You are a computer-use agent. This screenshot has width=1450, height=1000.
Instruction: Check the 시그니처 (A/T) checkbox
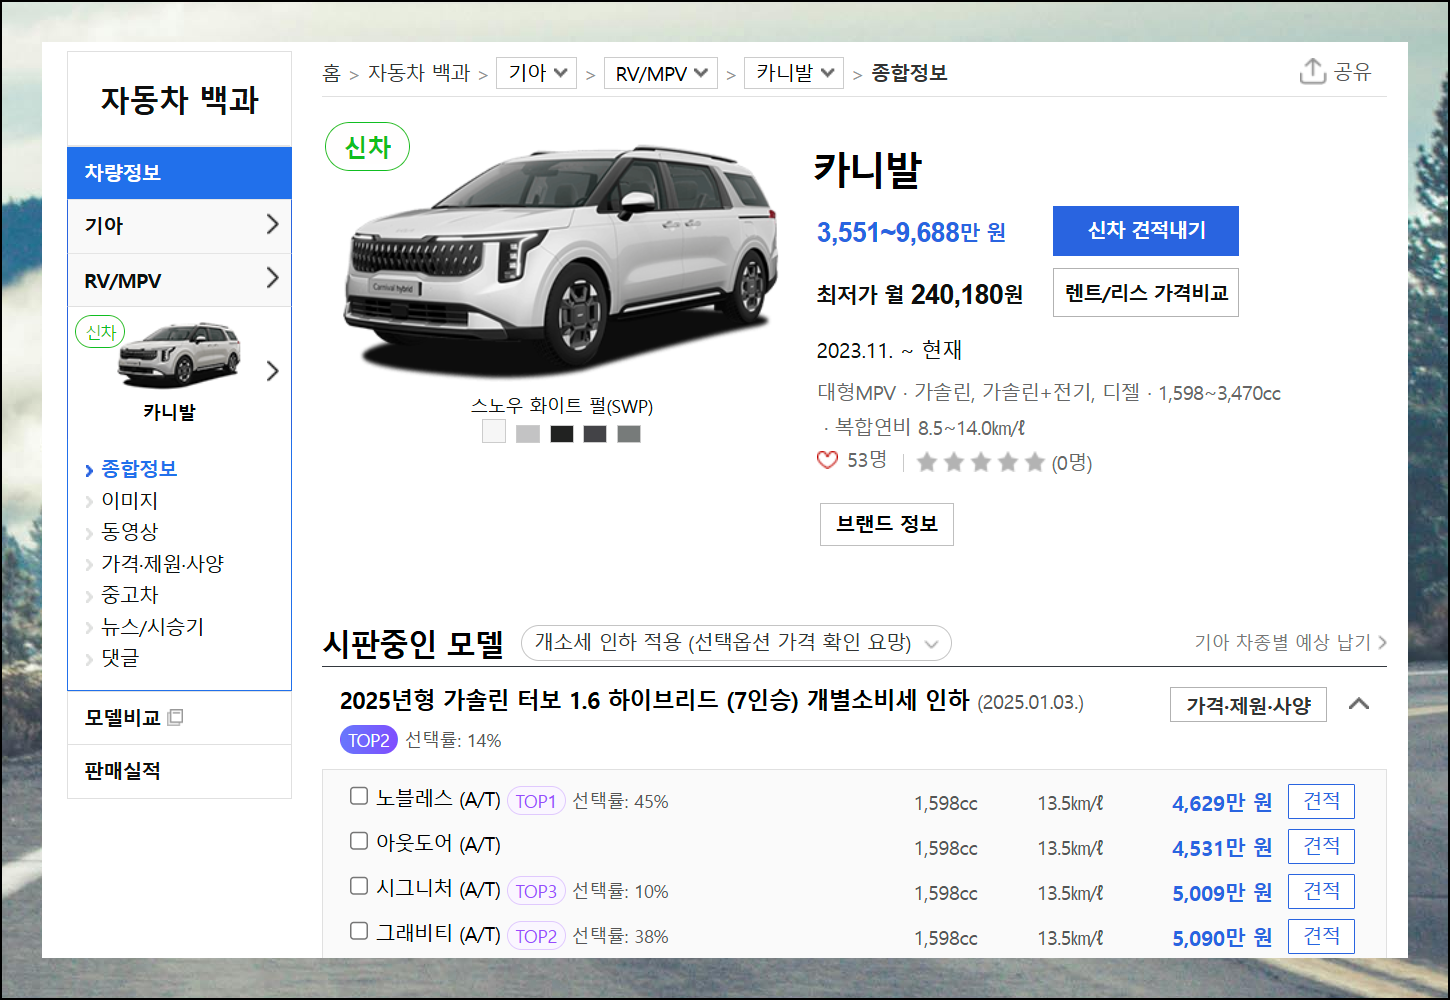coord(359,886)
